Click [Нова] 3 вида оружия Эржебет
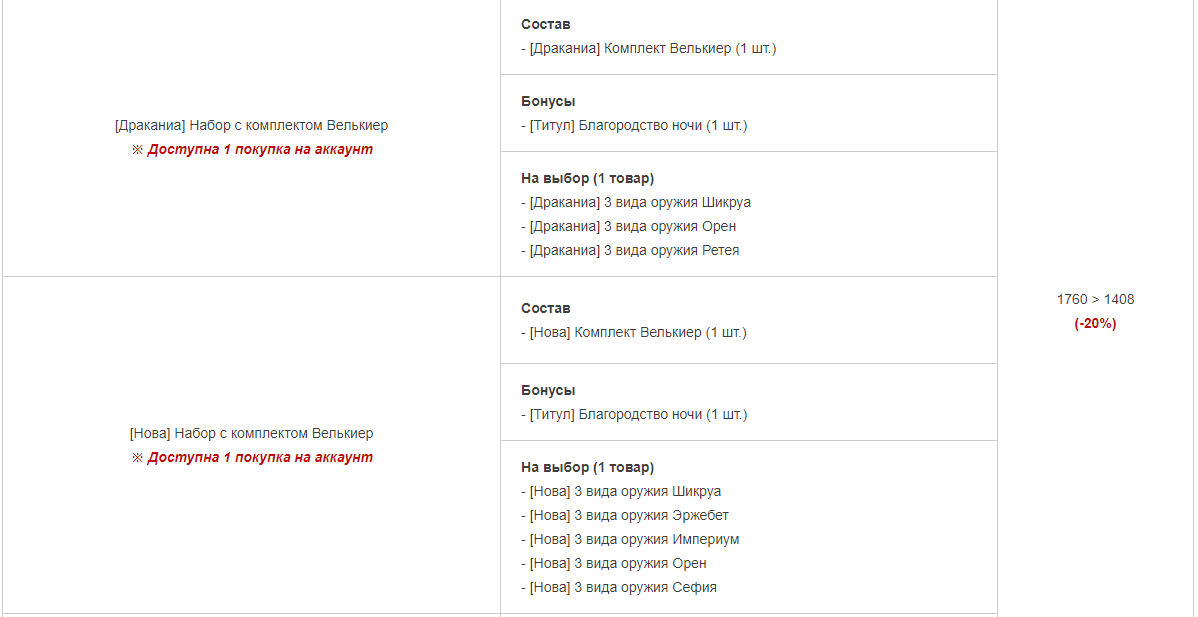 [625, 515]
